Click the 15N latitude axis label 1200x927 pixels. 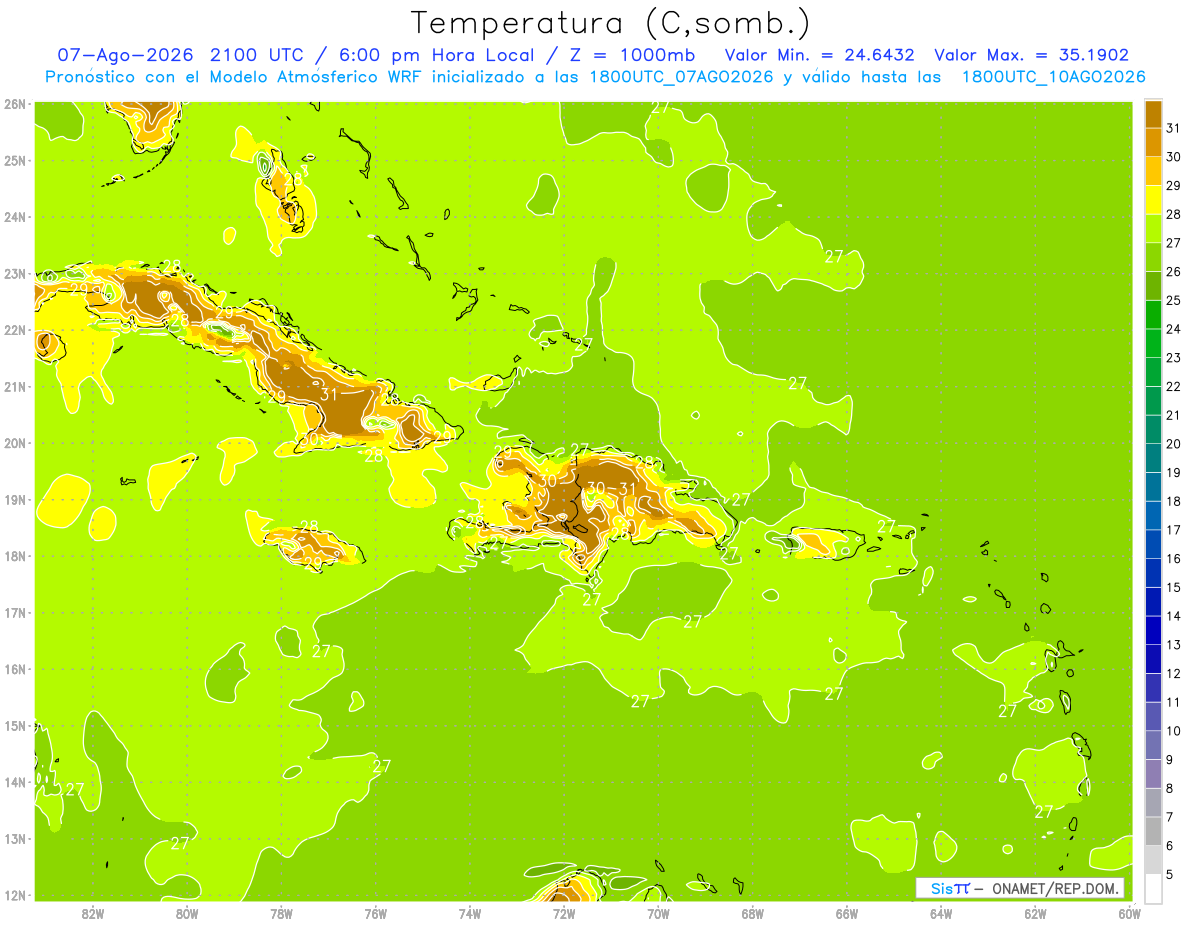14,725
